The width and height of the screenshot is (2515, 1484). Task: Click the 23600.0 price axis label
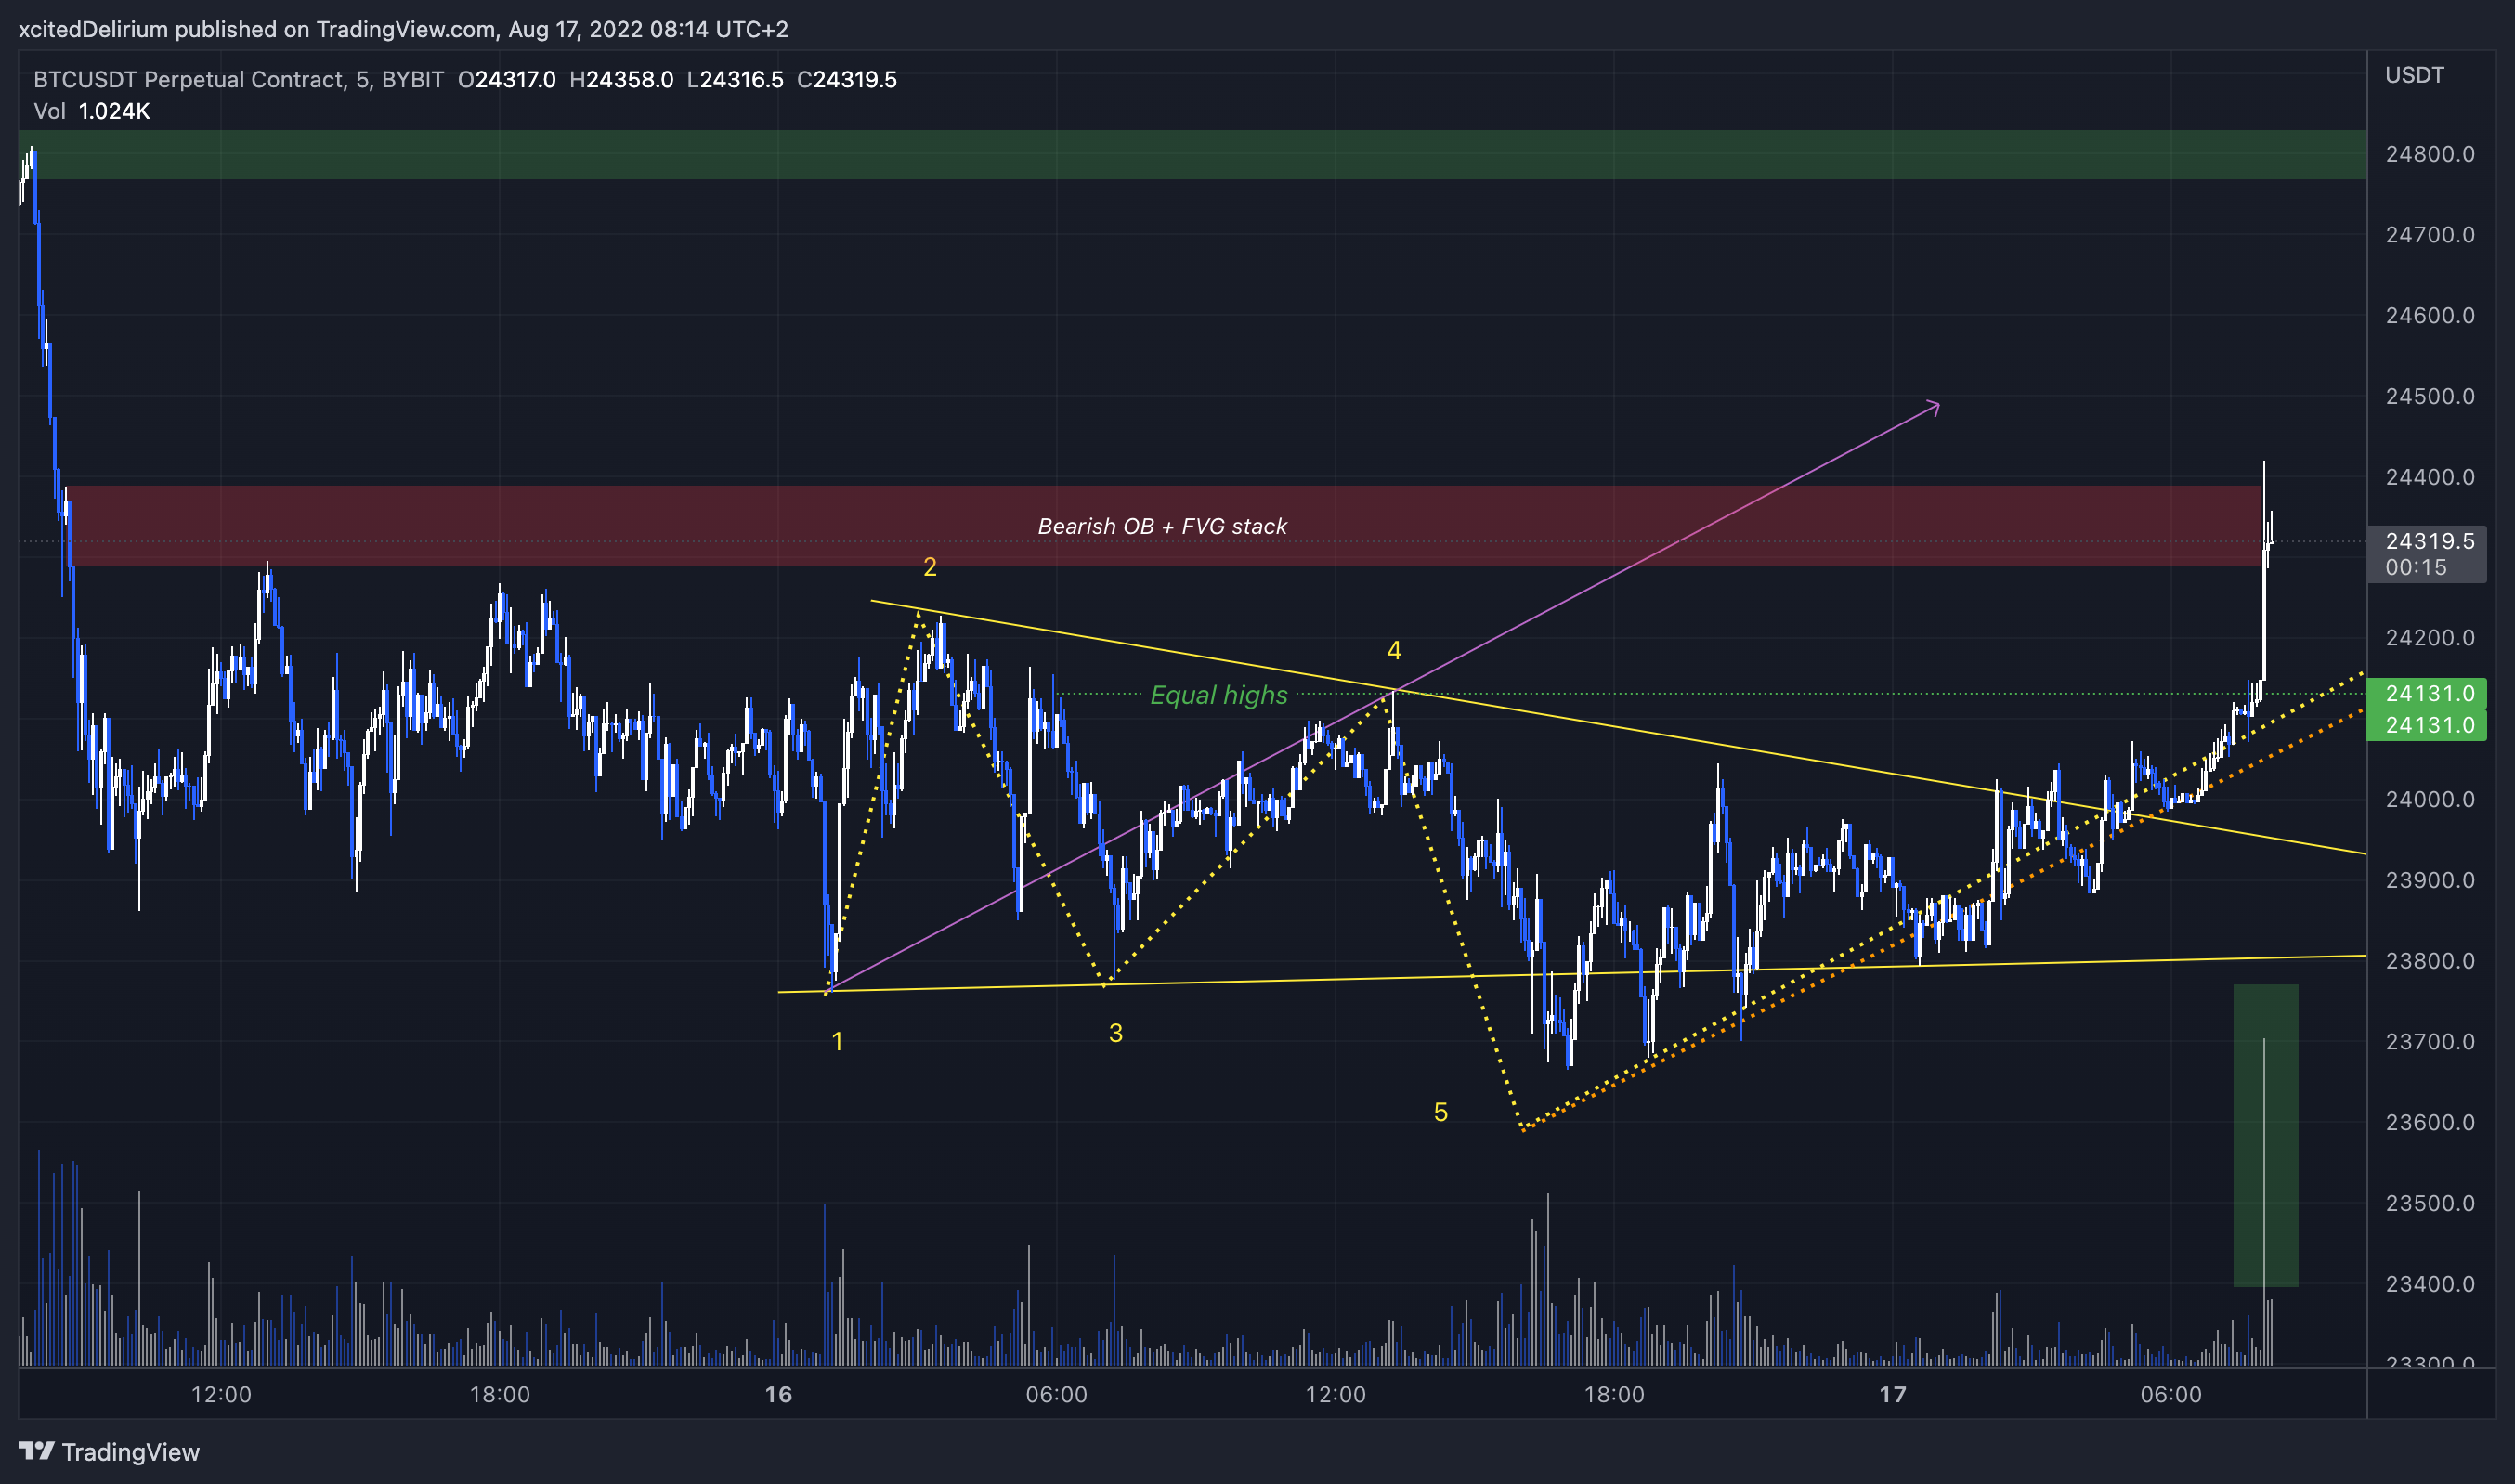coord(2430,1122)
